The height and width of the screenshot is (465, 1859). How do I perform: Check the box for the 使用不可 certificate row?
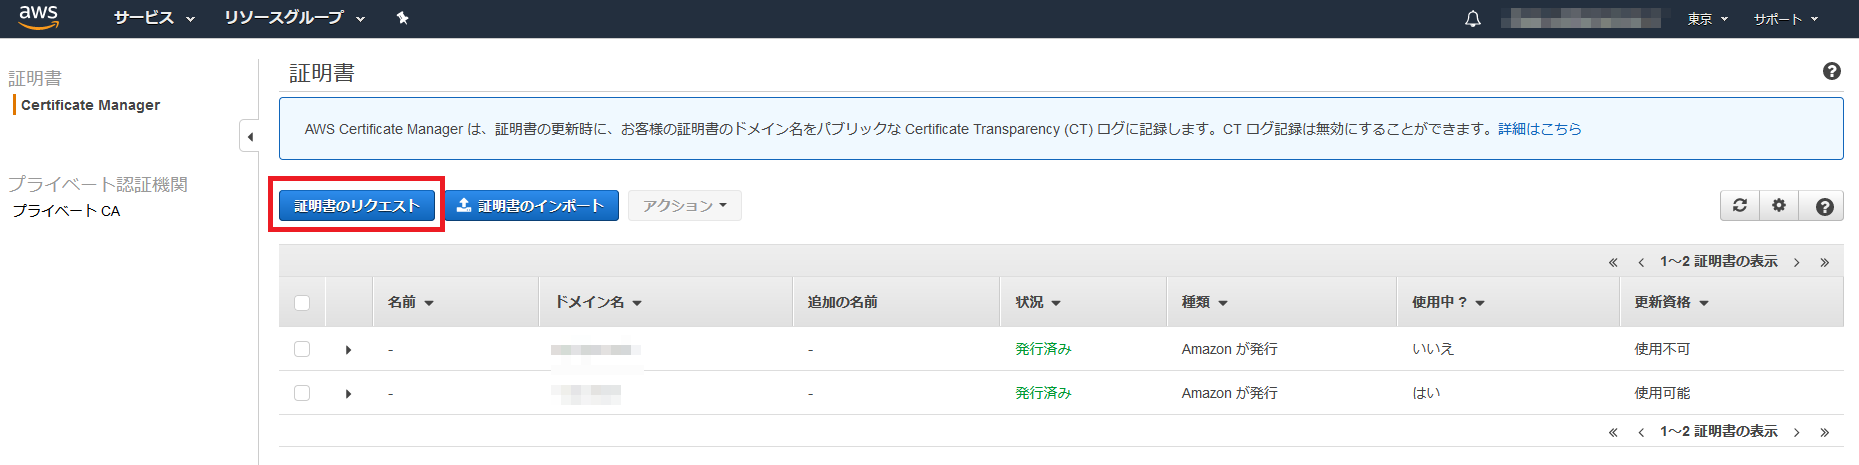pos(302,349)
